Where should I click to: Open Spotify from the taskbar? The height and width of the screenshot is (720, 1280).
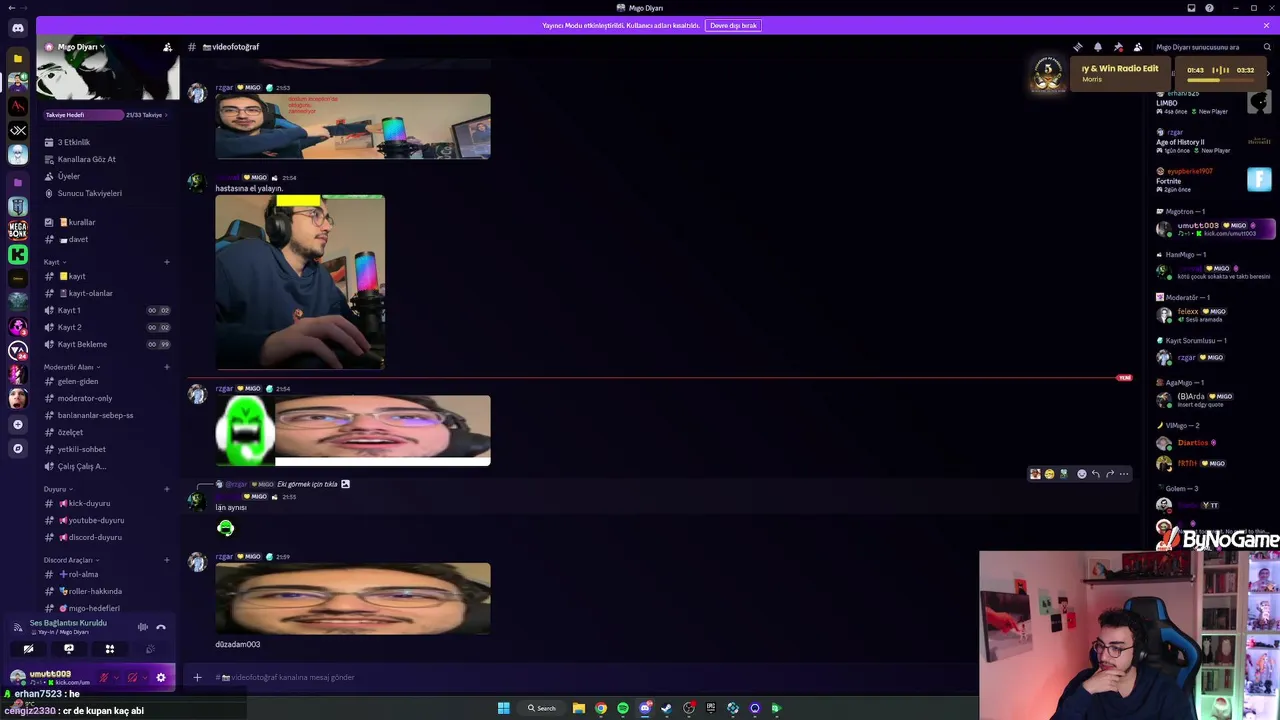point(623,708)
